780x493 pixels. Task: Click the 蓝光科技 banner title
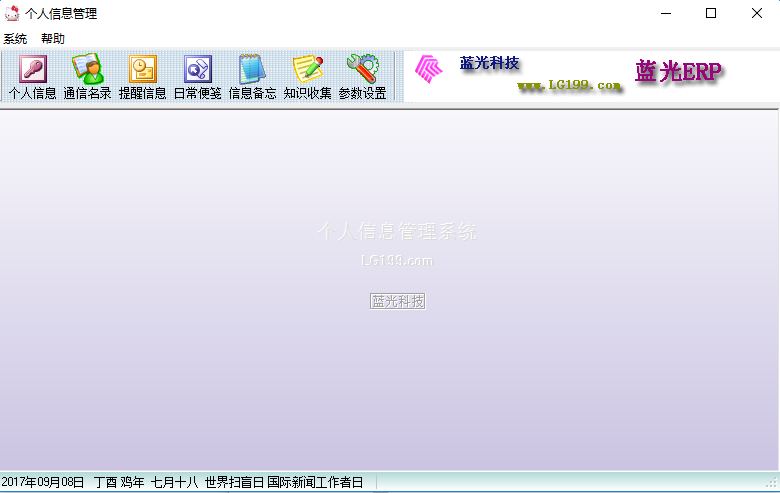(x=489, y=63)
